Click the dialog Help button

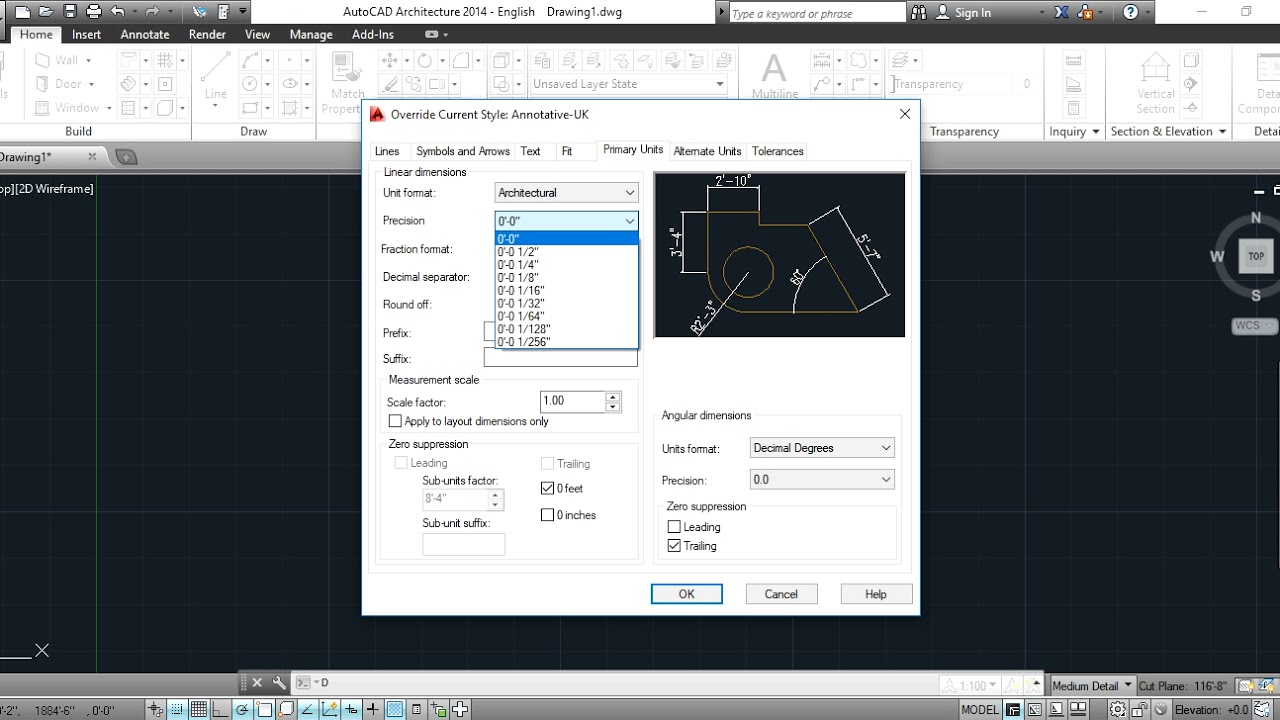[876, 594]
